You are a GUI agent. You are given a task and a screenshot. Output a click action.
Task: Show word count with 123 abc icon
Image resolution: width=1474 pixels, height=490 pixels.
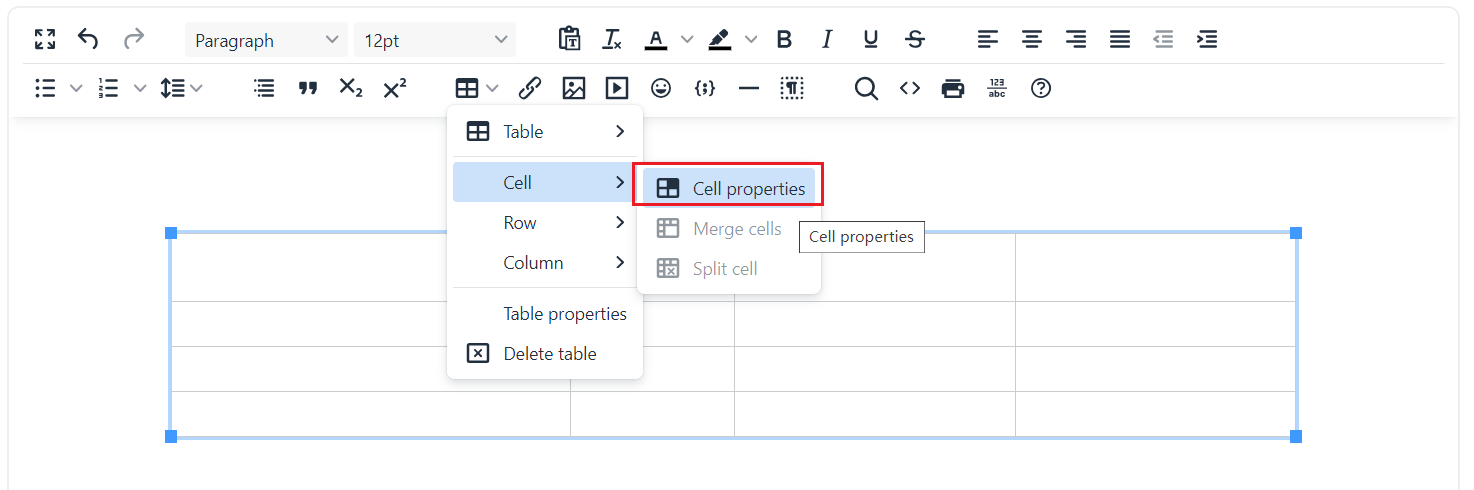coord(997,89)
